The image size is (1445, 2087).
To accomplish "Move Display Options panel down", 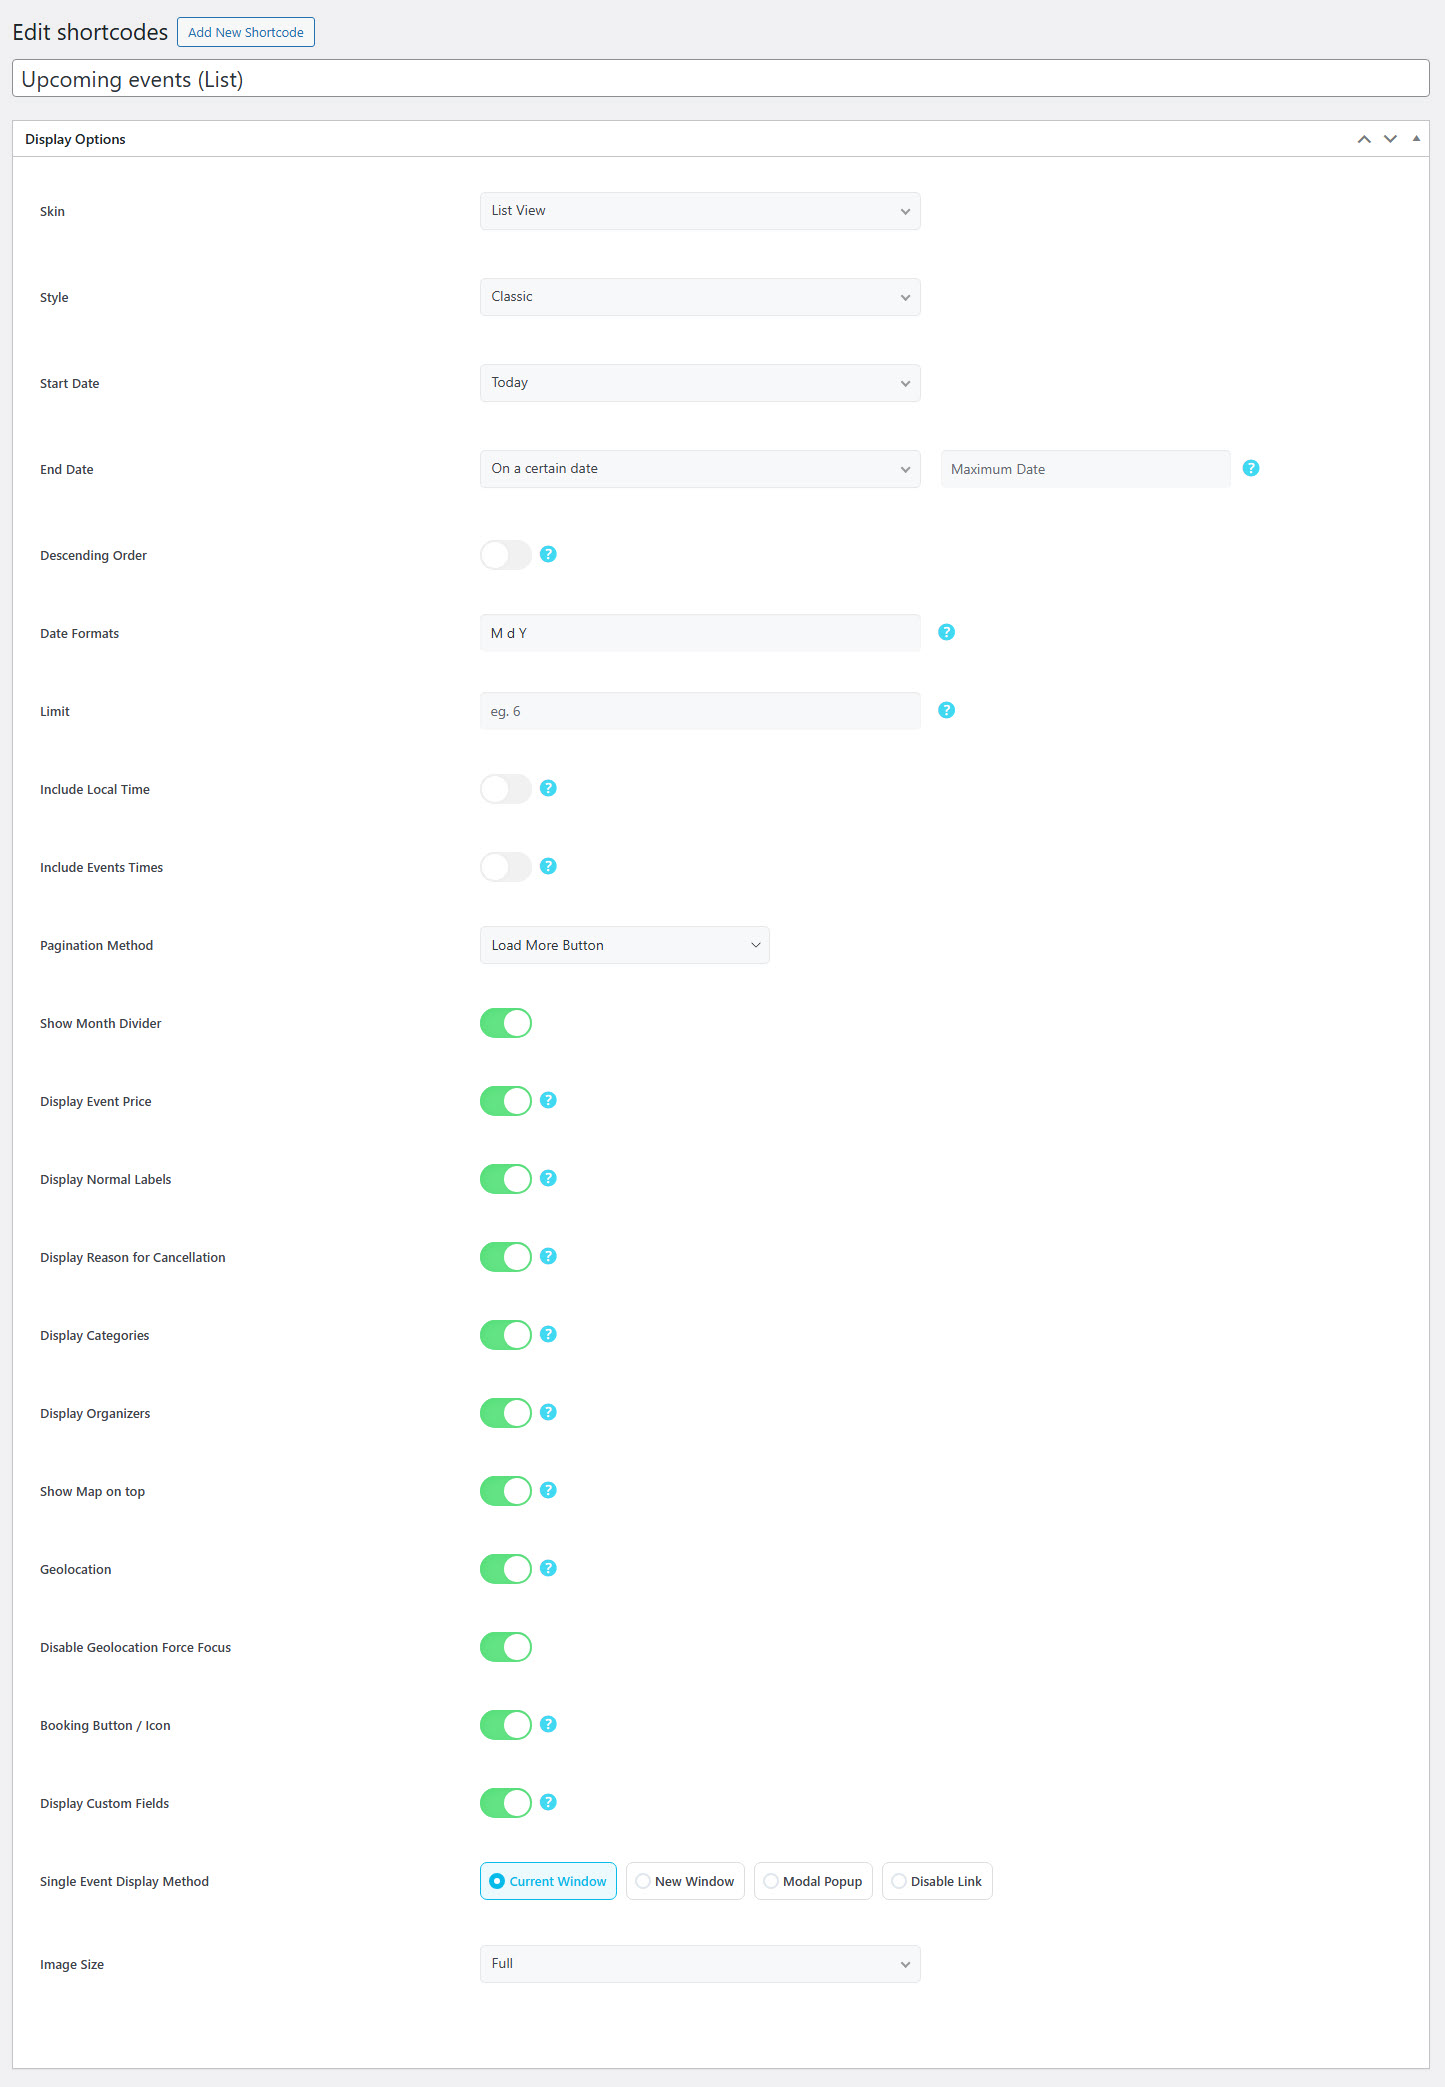I will 1390,139.
